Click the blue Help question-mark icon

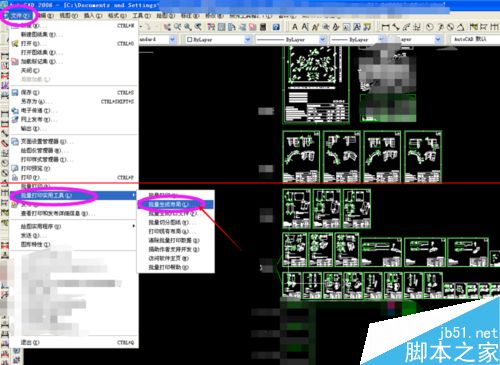click(x=276, y=27)
